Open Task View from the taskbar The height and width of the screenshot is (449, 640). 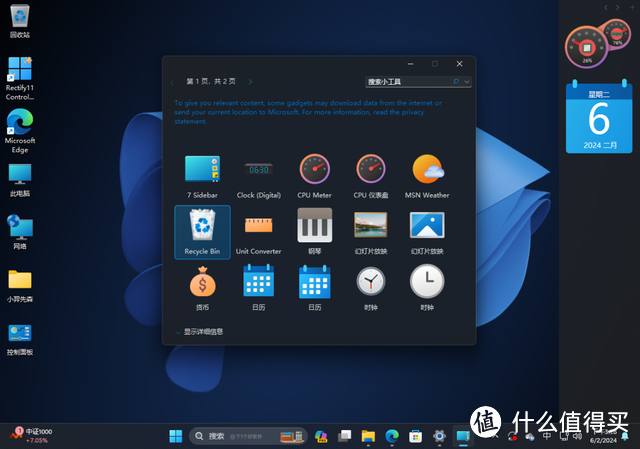(345, 436)
